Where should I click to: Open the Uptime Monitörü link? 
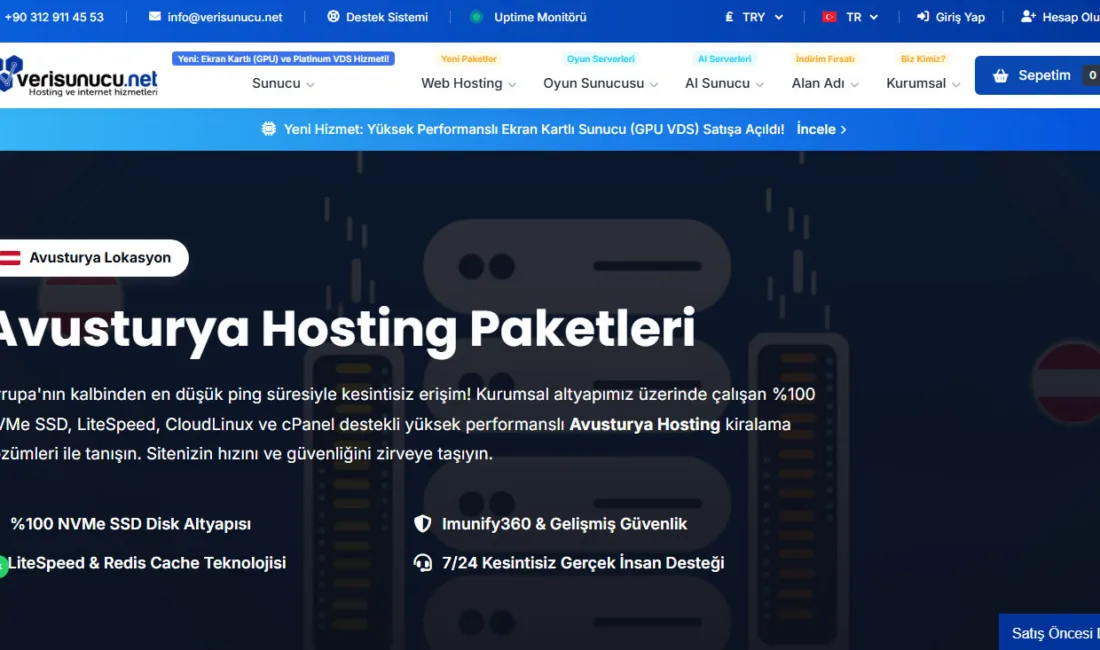click(x=540, y=17)
